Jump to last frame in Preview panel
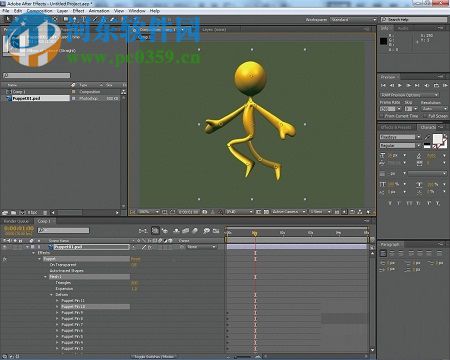 (417, 86)
